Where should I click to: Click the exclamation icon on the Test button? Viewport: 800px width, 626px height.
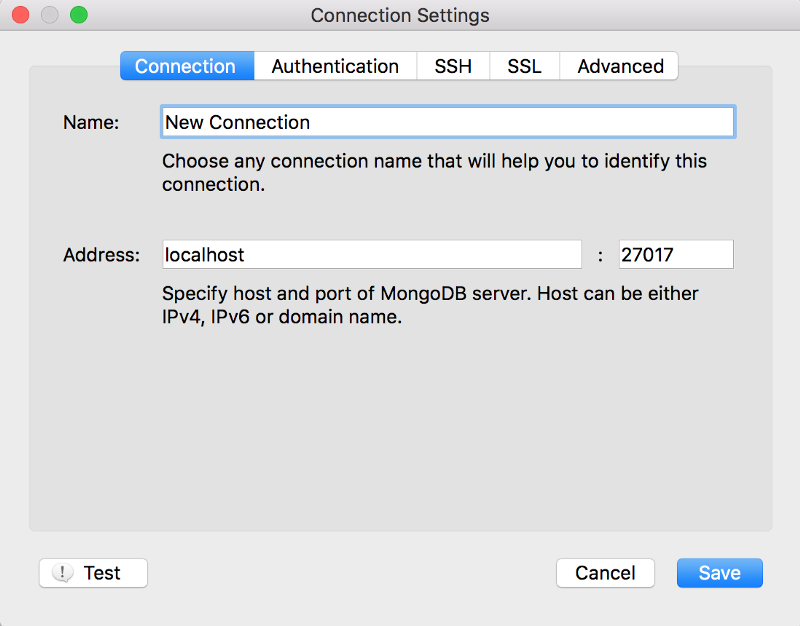pos(63,573)
